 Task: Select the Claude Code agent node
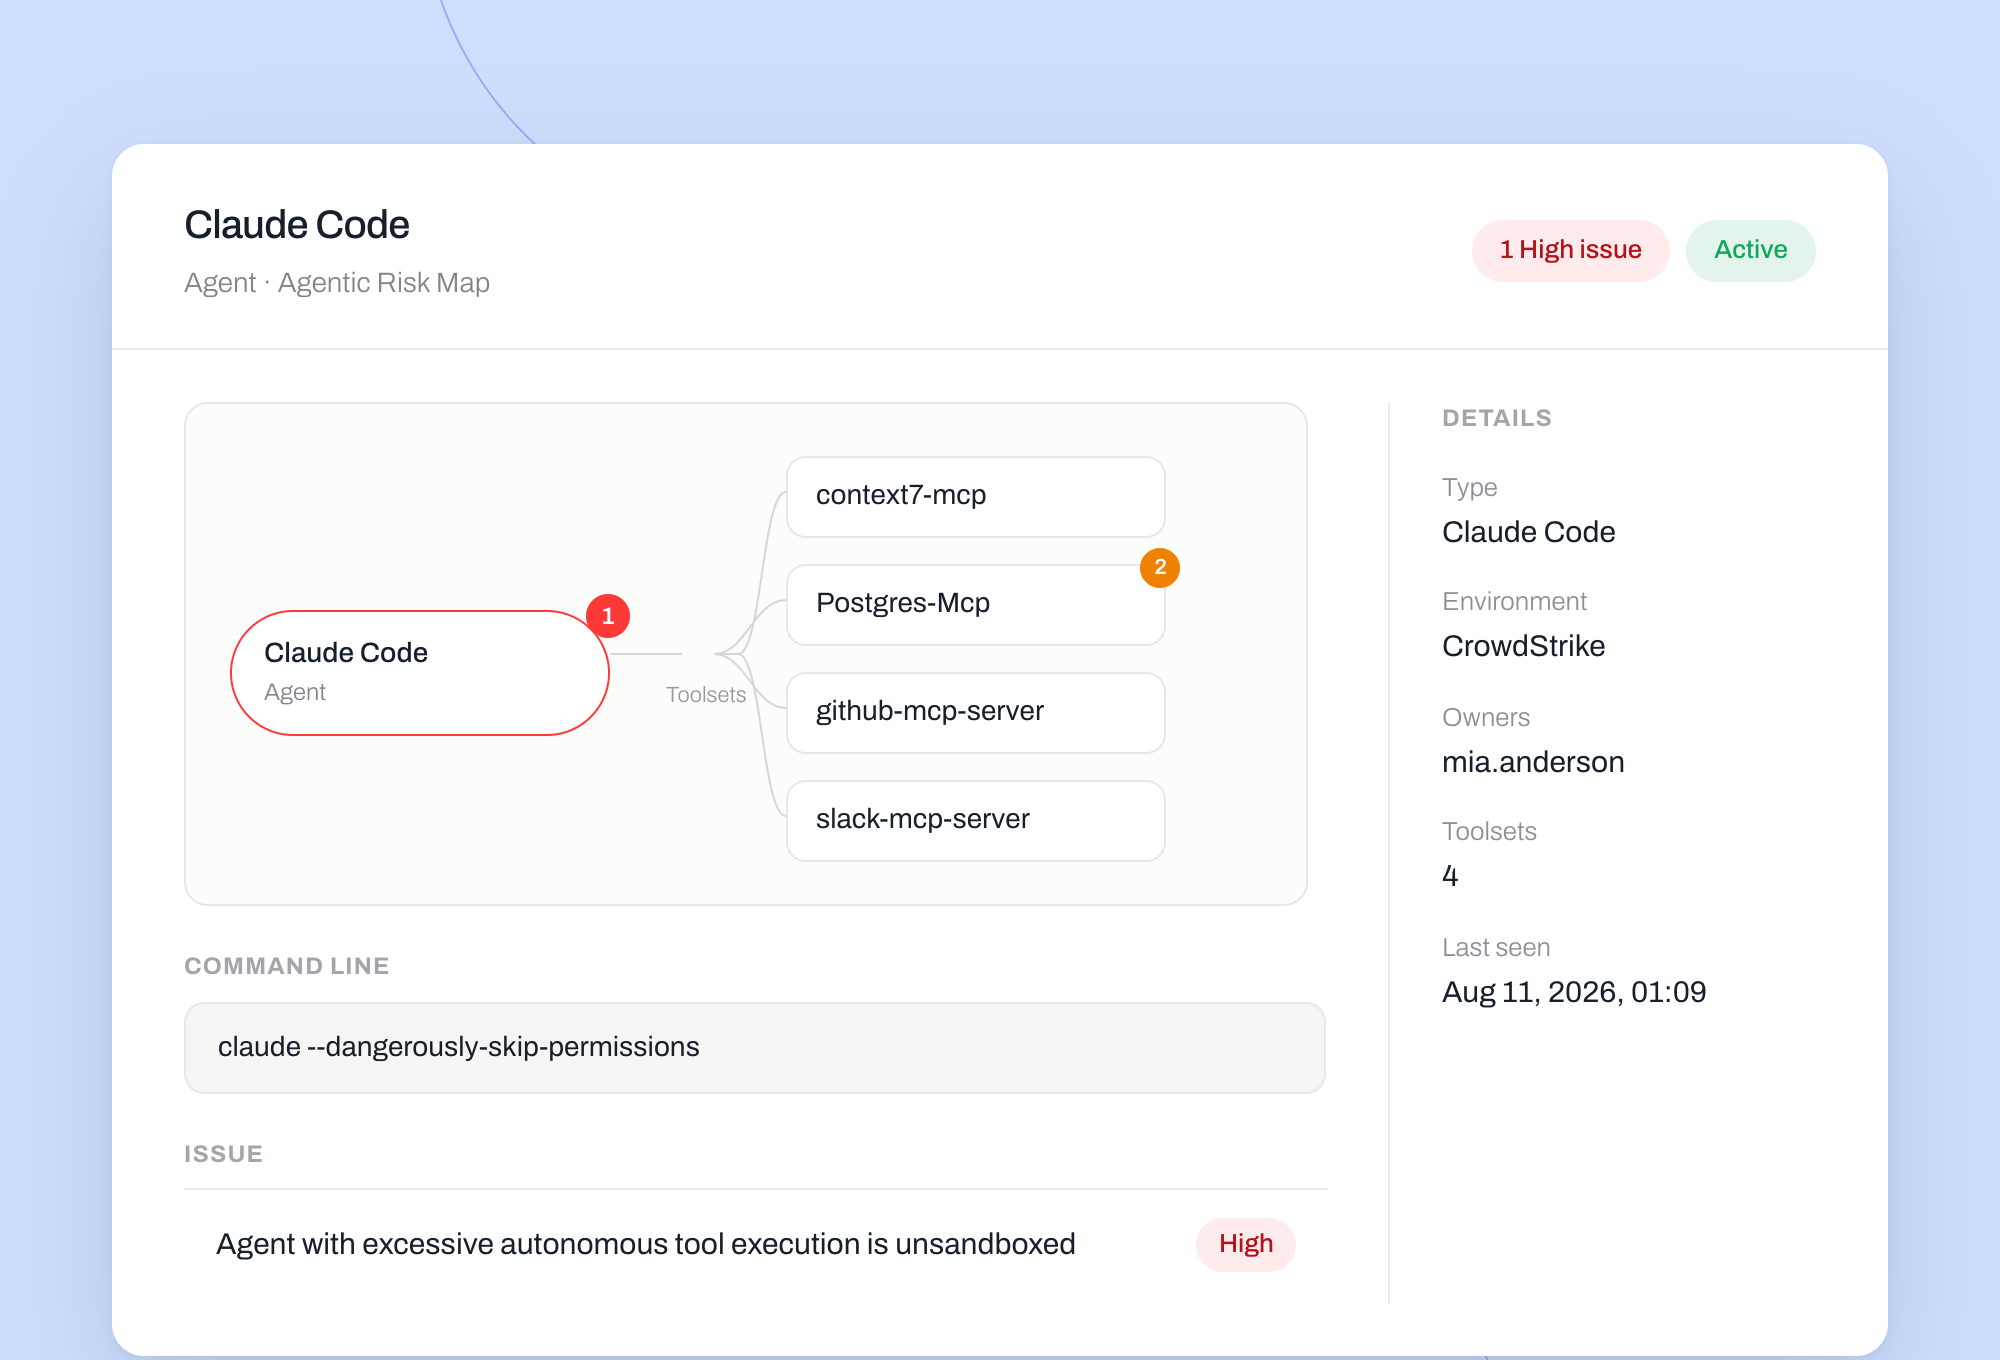(x=420, y=673)
